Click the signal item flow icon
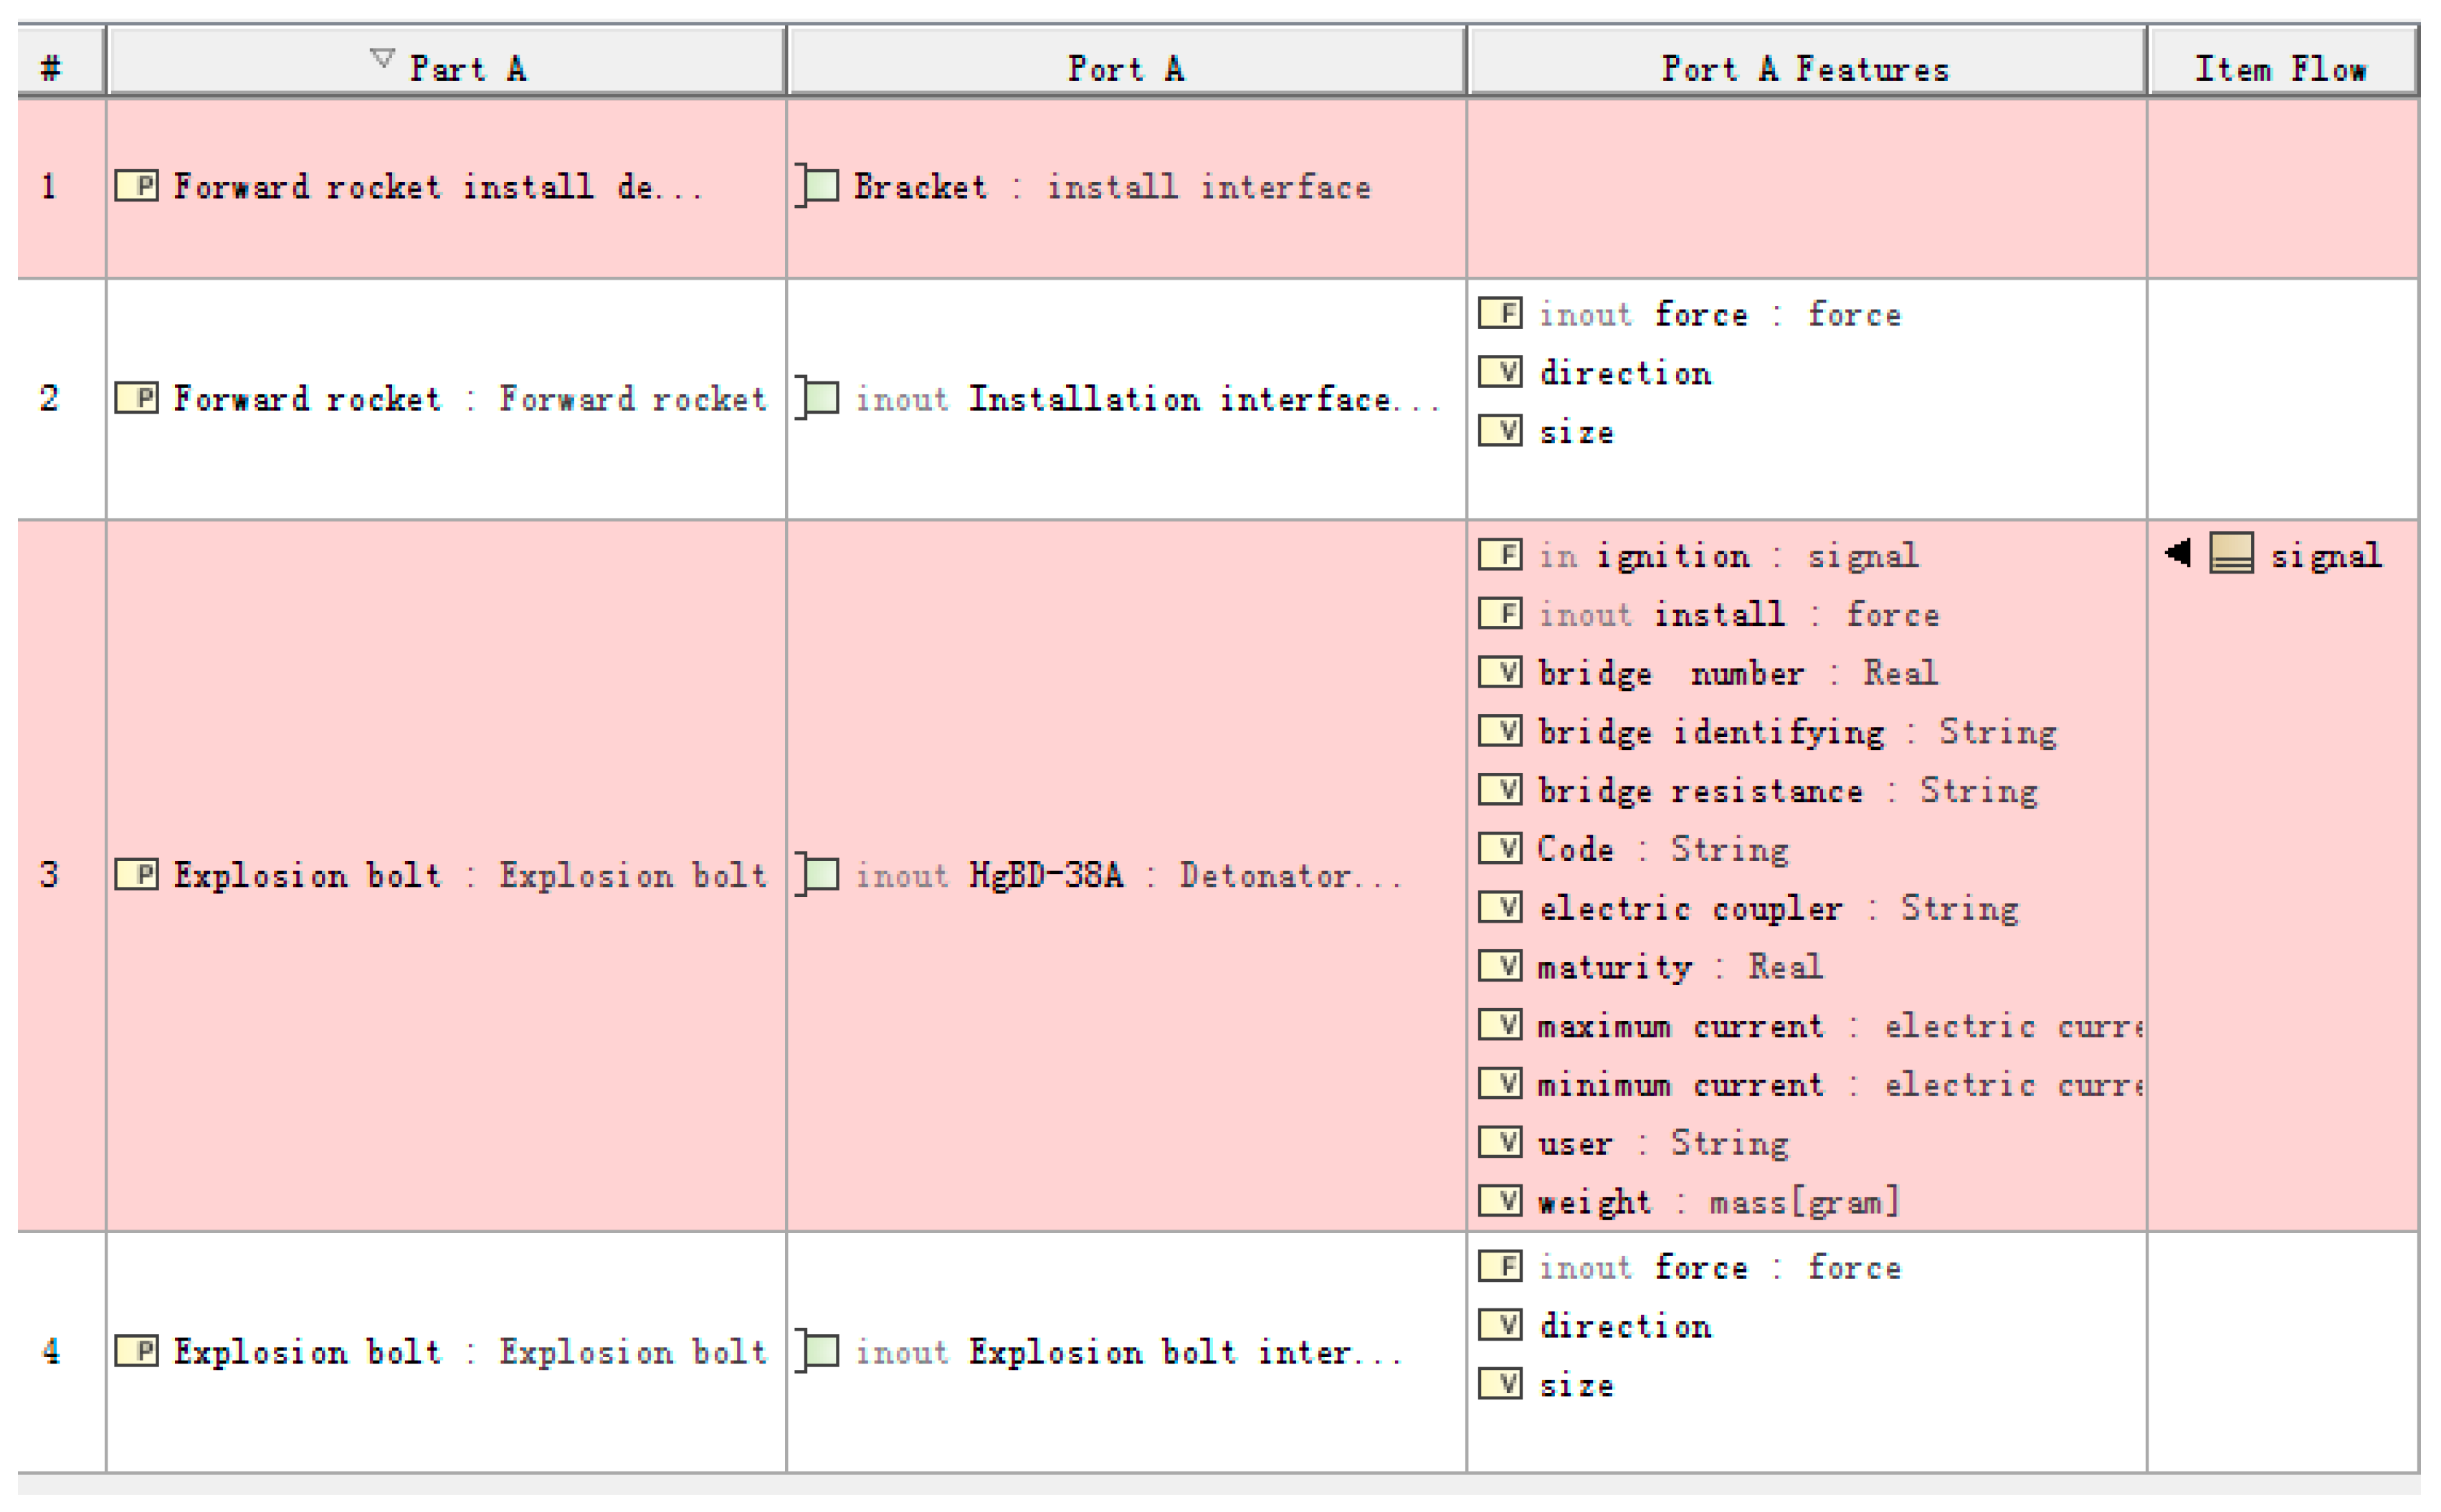Image resolution: width=2441 pixels, height=1512 pixels. 2230,553
